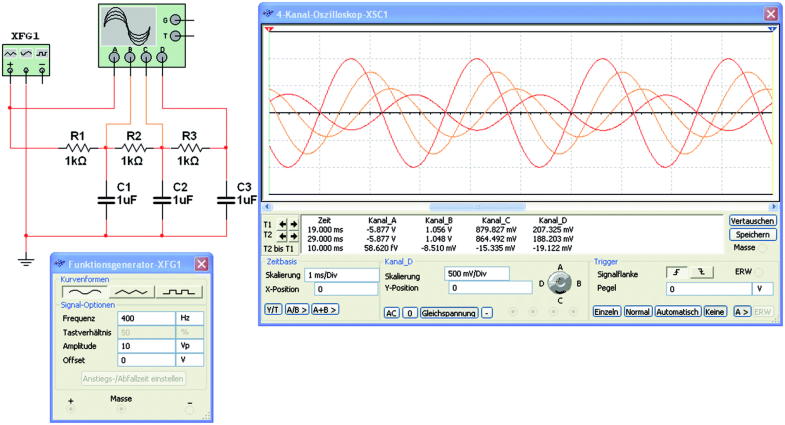Select capacitor C3 in the circuit
785x425 pixels.
click(x=226, y=200)
